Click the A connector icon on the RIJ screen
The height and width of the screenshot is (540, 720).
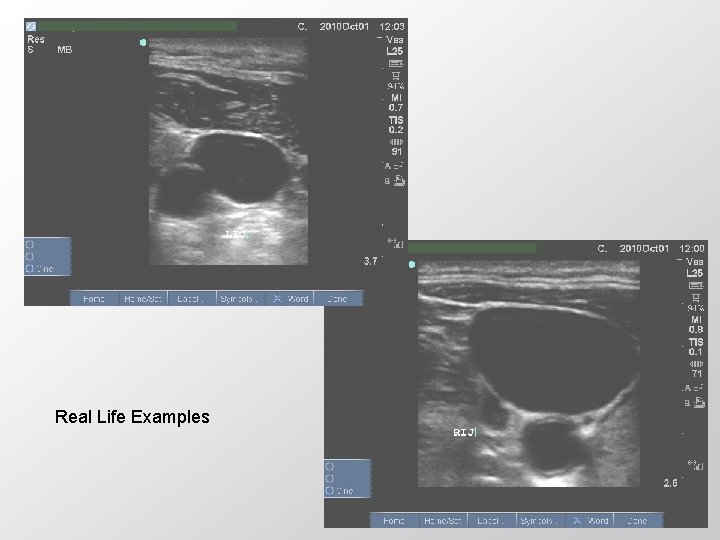[x=694, y=388]
